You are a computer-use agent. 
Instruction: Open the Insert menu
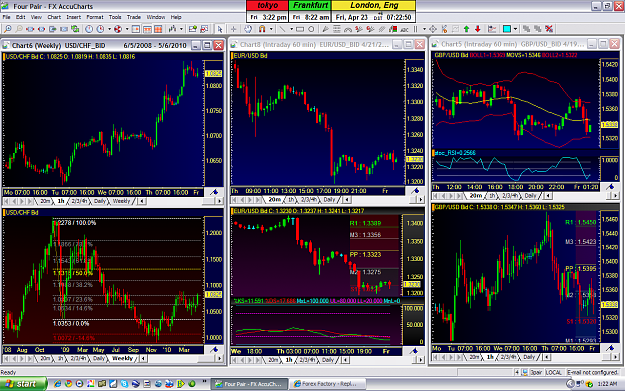(73, 17)
